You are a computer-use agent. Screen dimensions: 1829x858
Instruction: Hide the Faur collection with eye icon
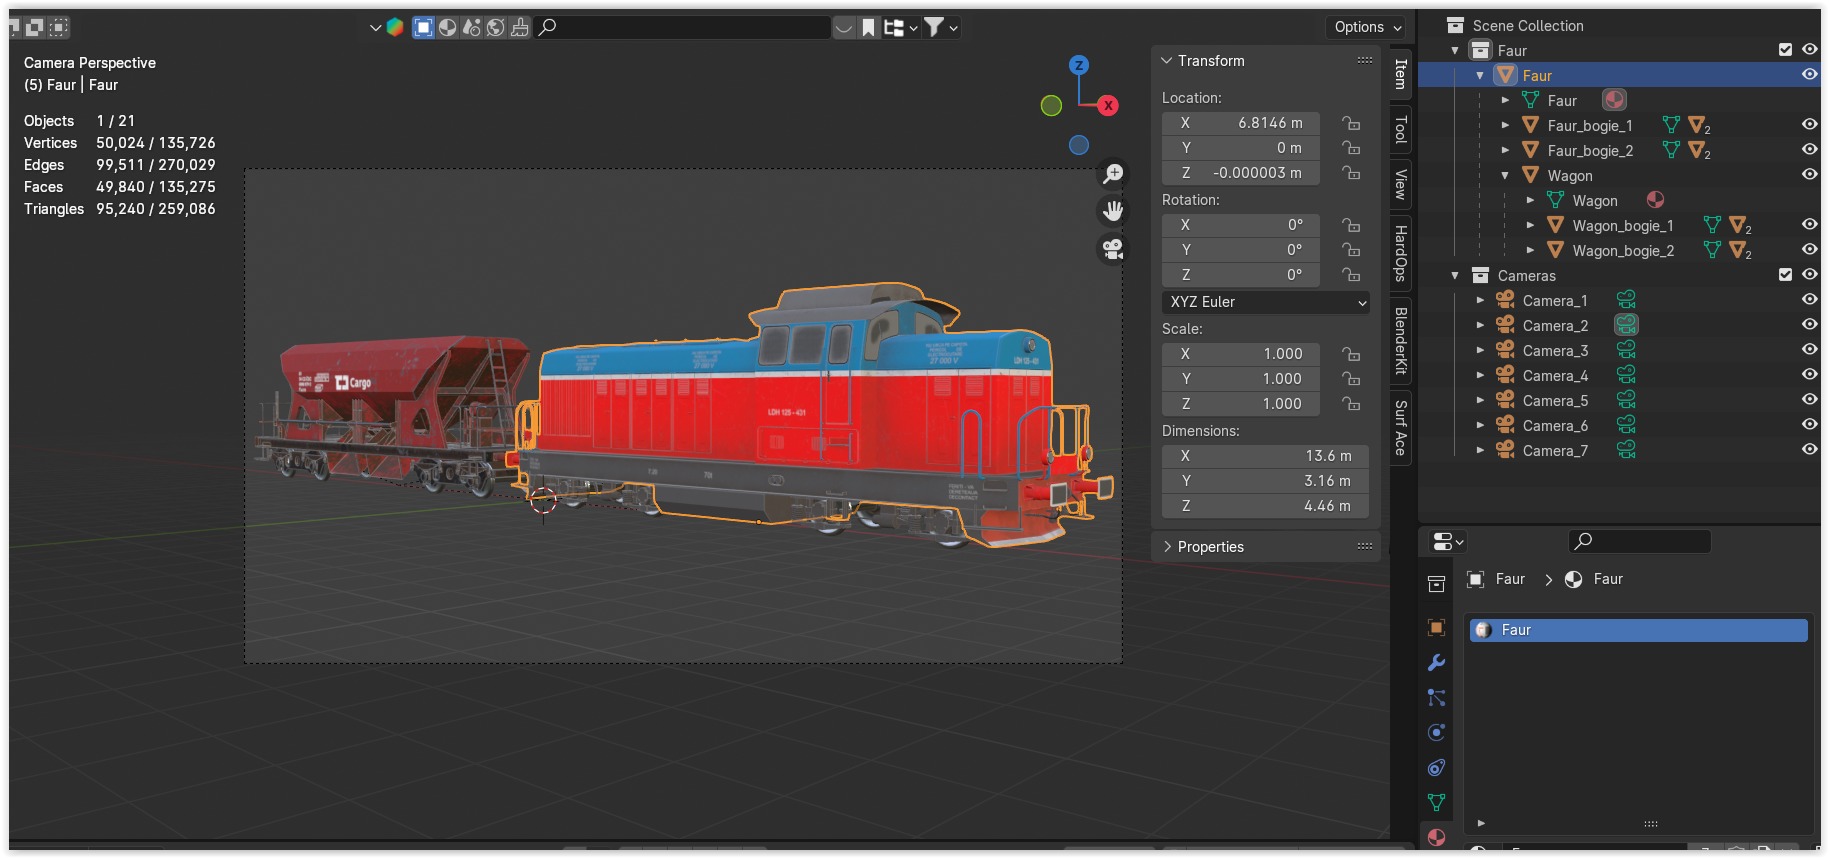(x=1809, y=50)
